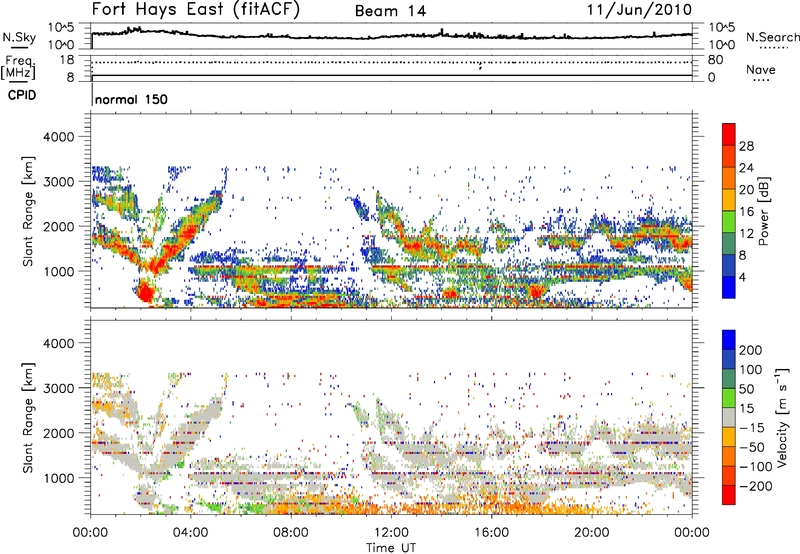
Task: Click the 2000 tick on the power plot
Action: click(59, 226)
